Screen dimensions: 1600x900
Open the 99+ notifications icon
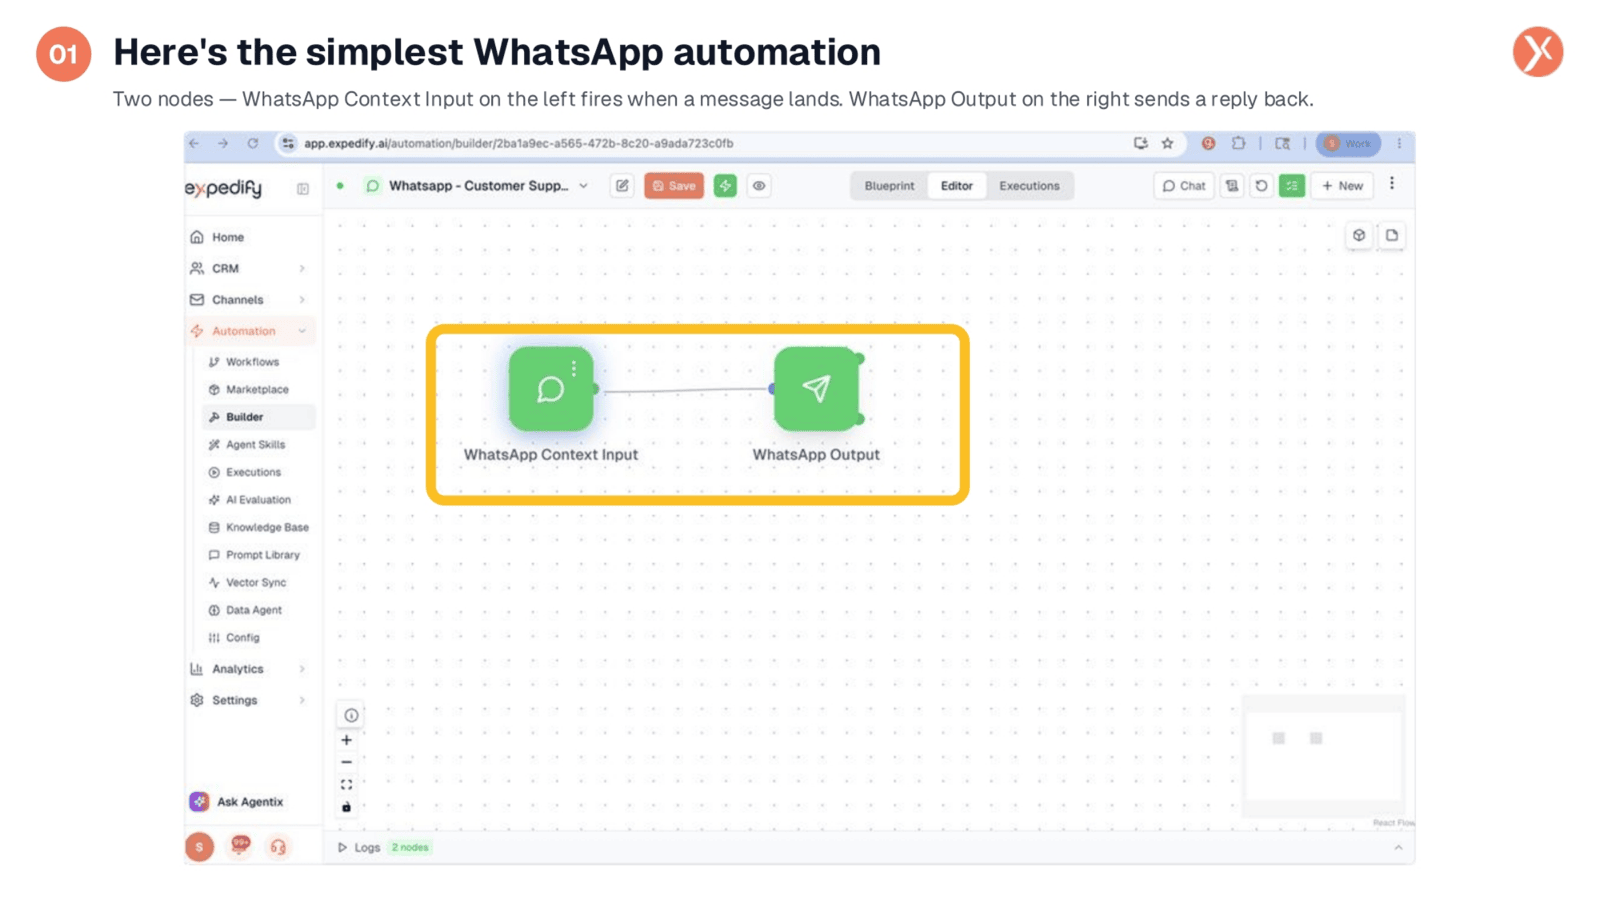pos(240,846)
